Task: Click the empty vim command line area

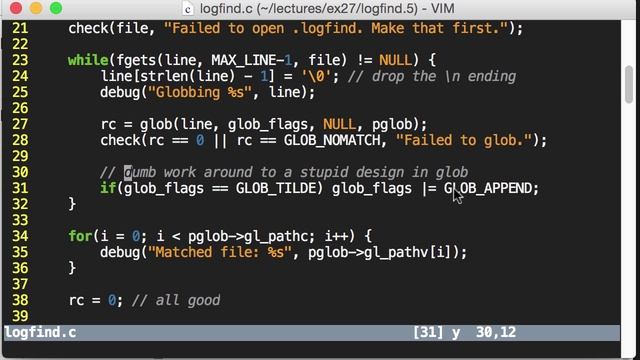Action: (311, 348)
